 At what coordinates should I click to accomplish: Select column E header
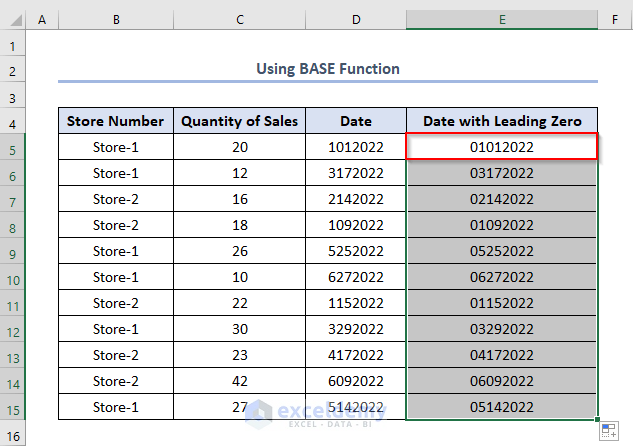[x=501, y=19]
